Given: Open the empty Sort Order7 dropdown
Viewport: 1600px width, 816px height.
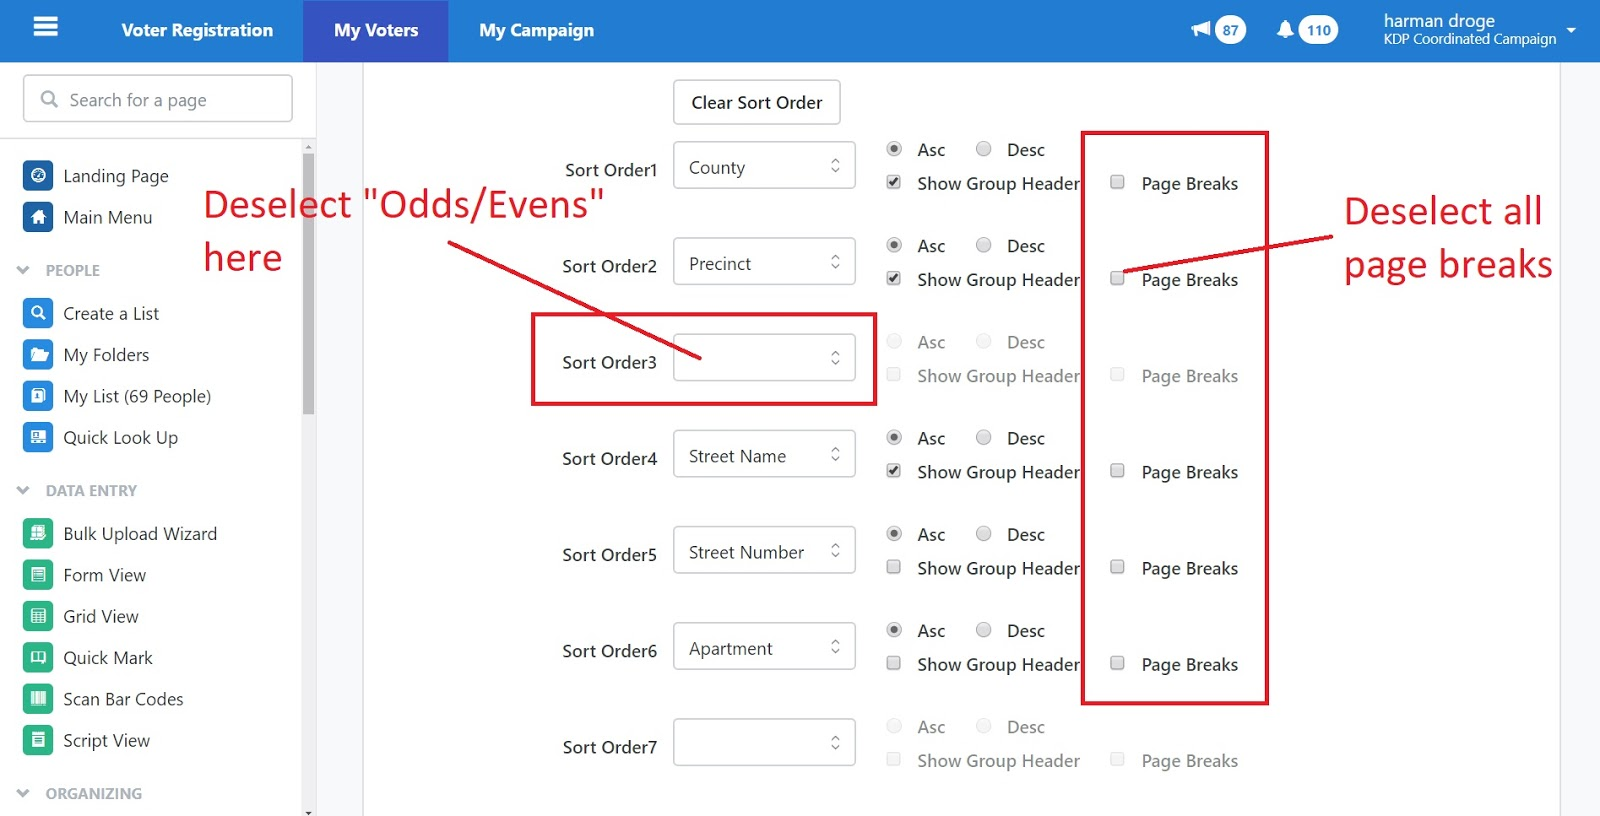Looking at the screenshot, I should pyautogui.click(x=764, y=742).
